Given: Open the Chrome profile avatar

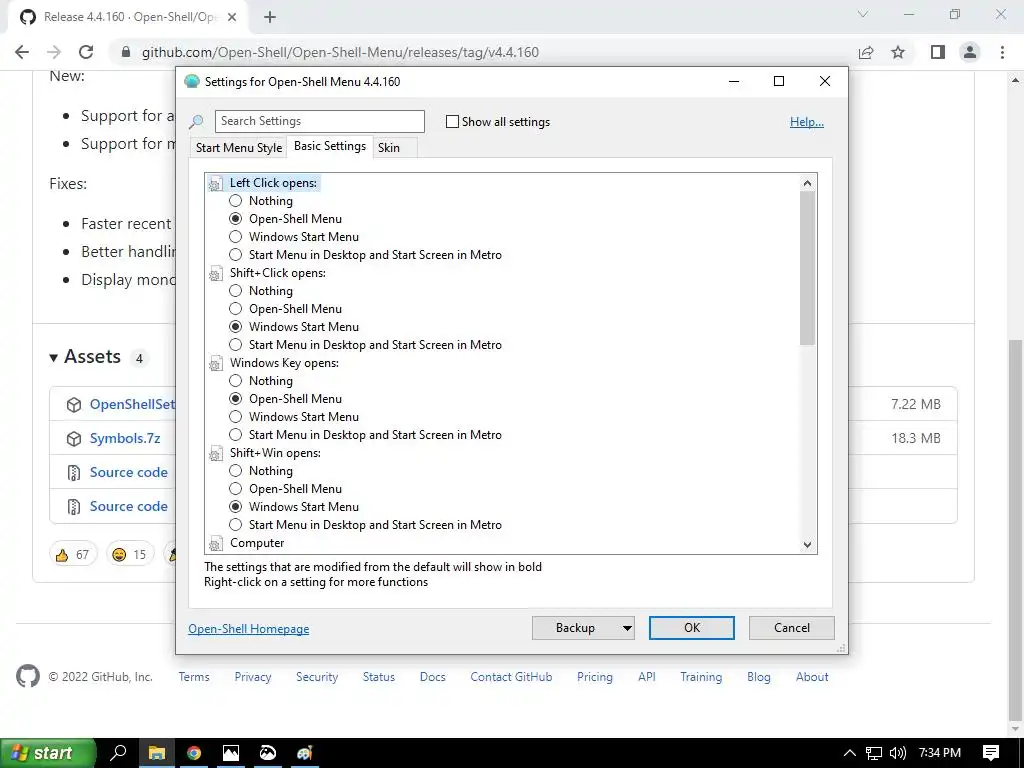Looking at the screenshot, I should tap(970, 52).
